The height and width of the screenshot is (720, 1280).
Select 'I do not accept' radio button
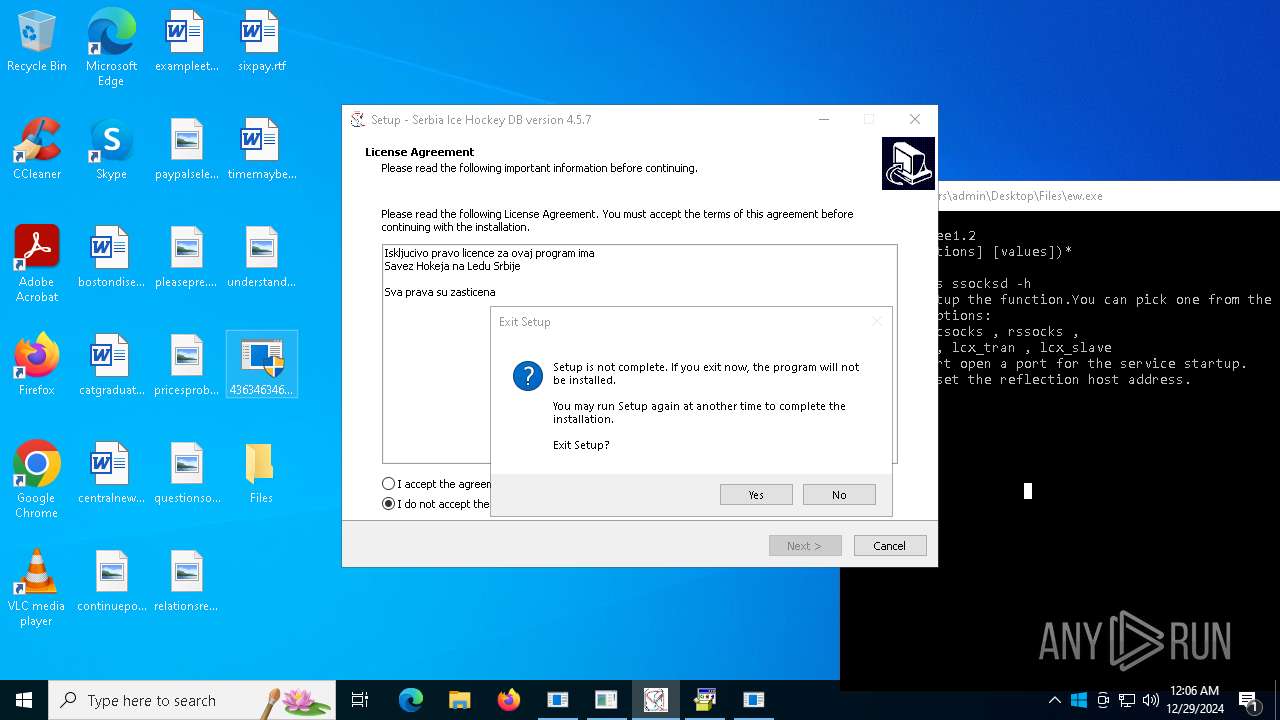coord(389,504)
